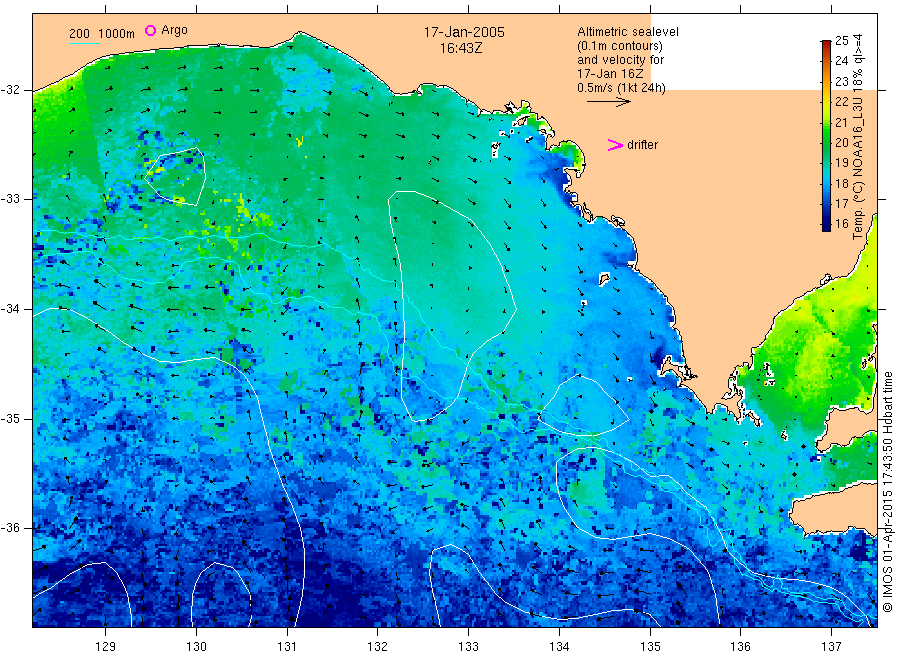900x660 pixels.
Task: Click the time label 16:43Z
Action: tap(461, 48)
